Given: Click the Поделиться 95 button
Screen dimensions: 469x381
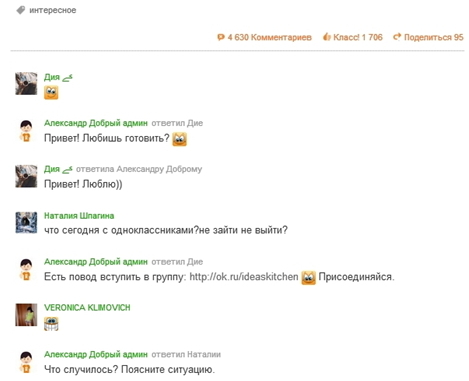Looking at the screenshot, I should tap(428, 37).
